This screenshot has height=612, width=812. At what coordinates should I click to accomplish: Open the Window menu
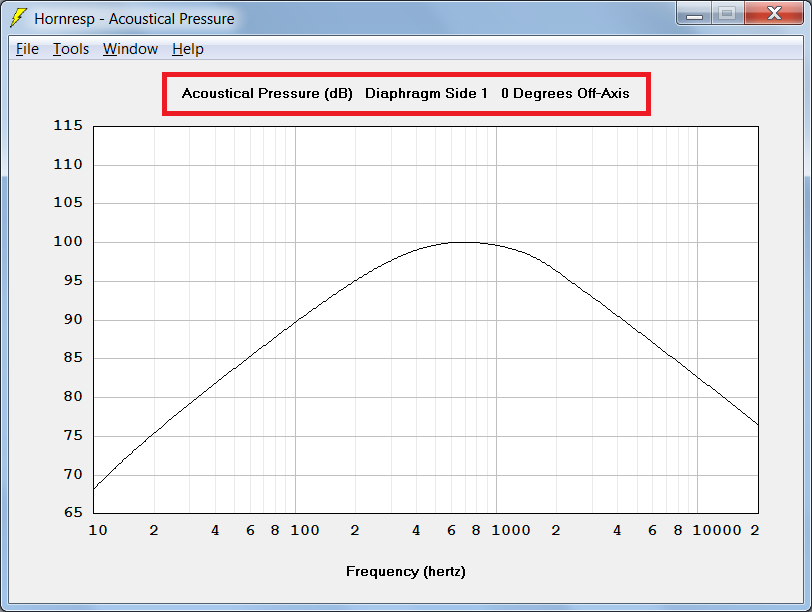130,49
